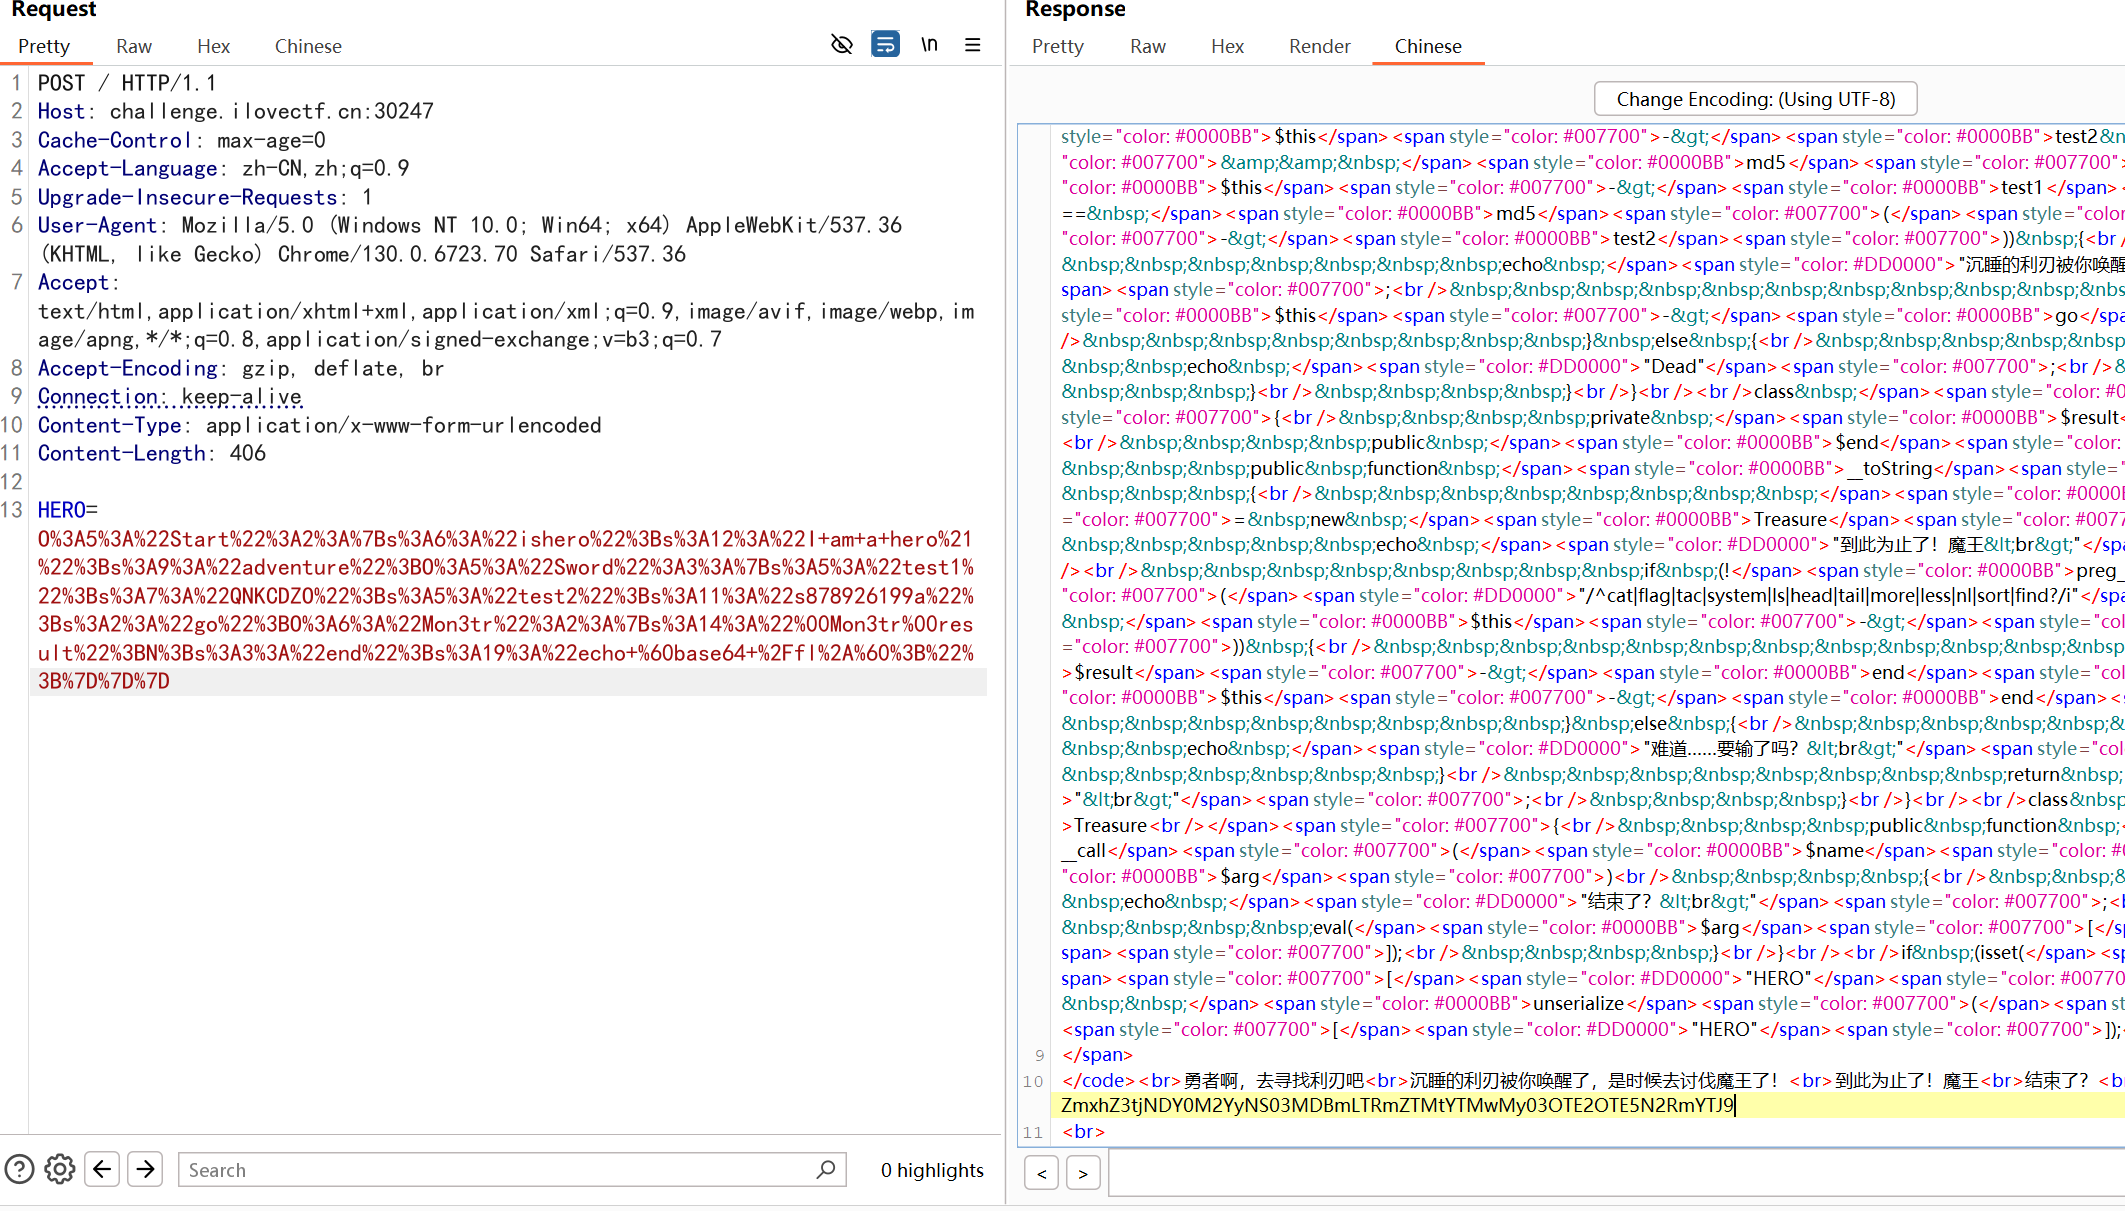The width and height of the screenshot is (2125, 1211).
Task: Go to next search match arrow
Action: 146,1169
